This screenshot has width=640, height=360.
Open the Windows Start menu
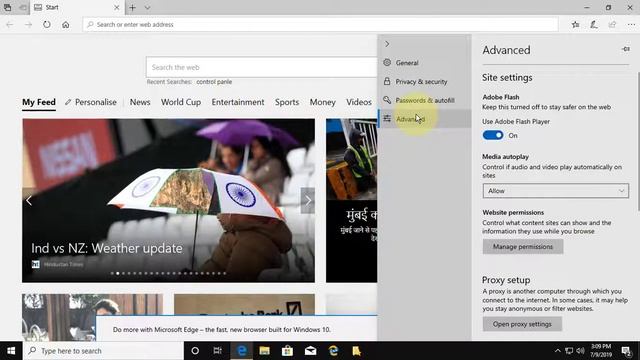tap(11, 351)
